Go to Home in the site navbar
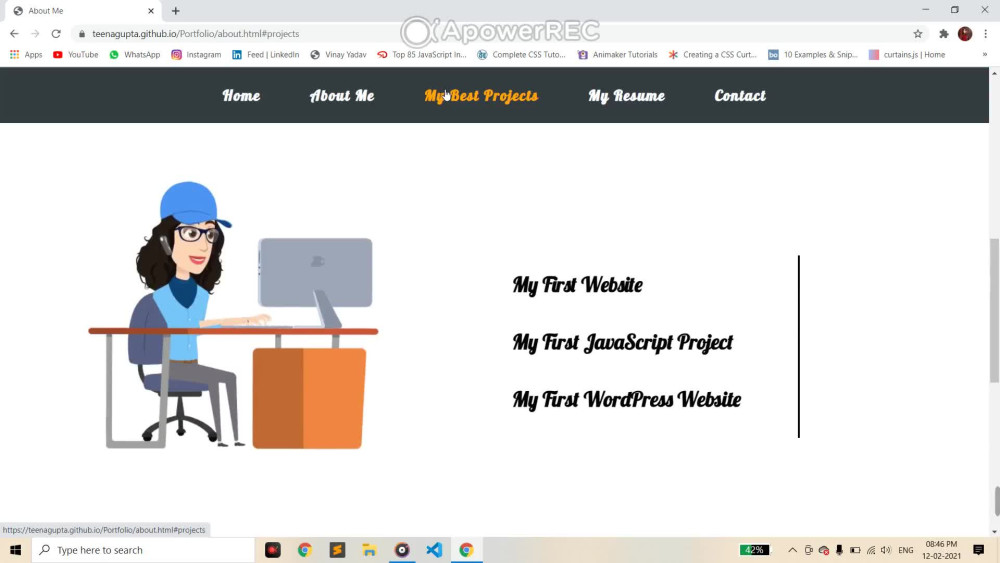This screenshot has width=1000, height=563. [241, 96]
